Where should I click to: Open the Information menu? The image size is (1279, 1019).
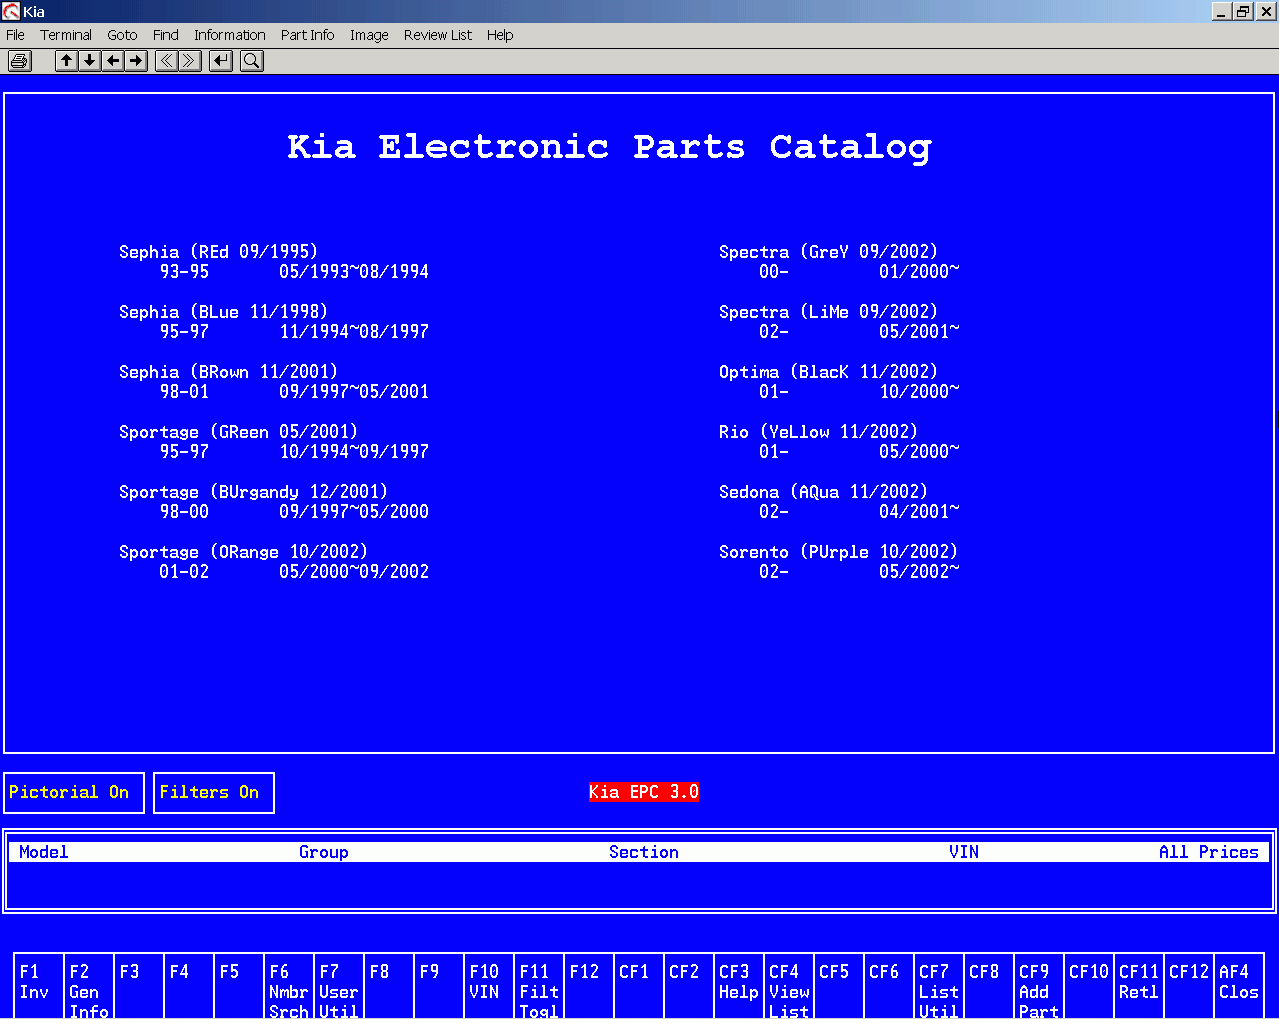point(230,35)
